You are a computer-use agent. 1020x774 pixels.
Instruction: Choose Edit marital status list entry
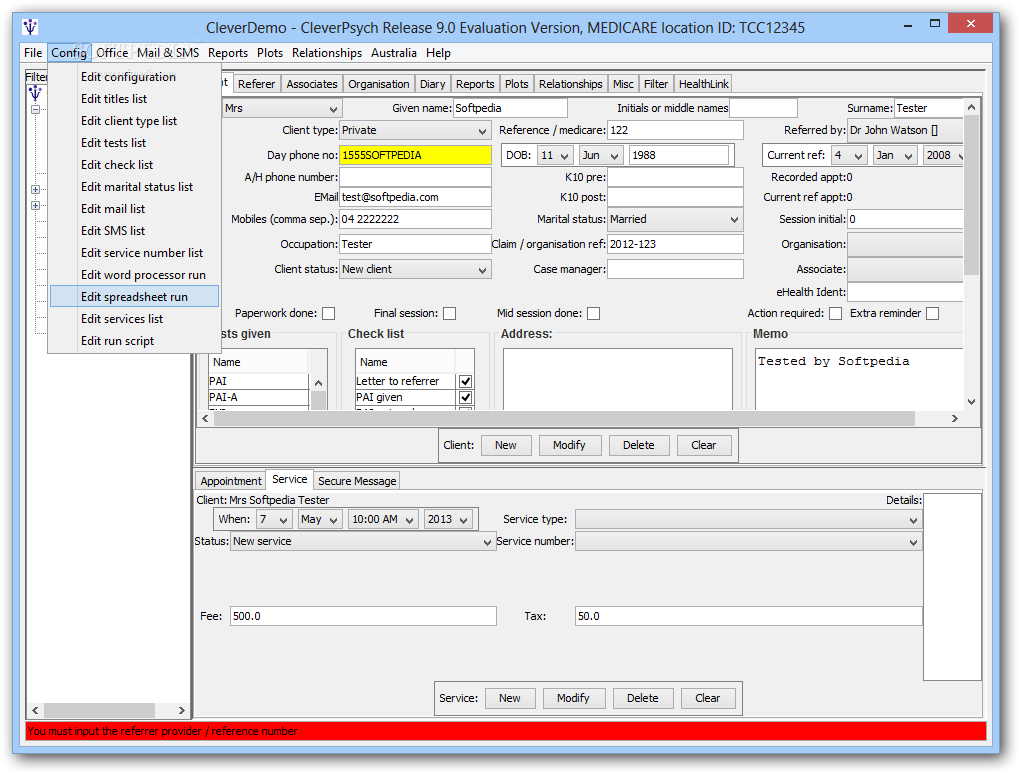point(137,187)
